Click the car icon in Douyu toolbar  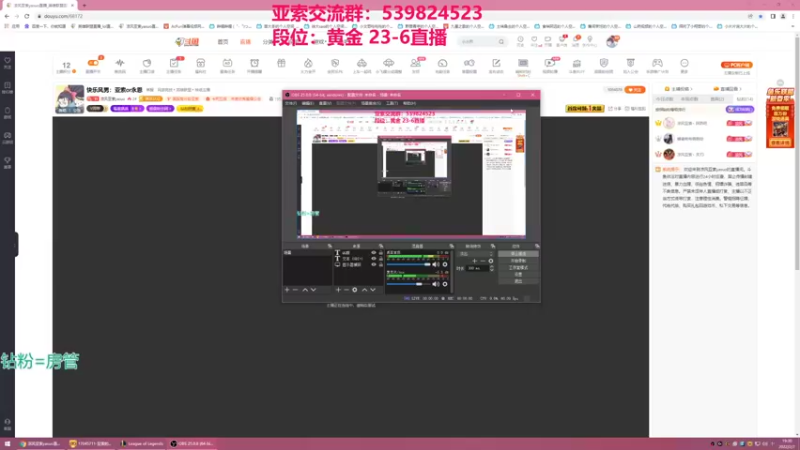362,63
